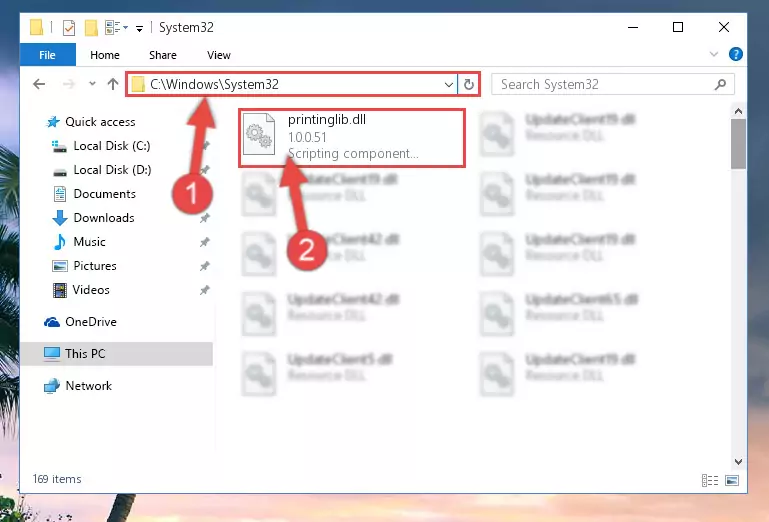This screenshot has height=522, width=769.
Task: Open Local Disk (D:) in sidebar
Action: click(x=102, y=170)
